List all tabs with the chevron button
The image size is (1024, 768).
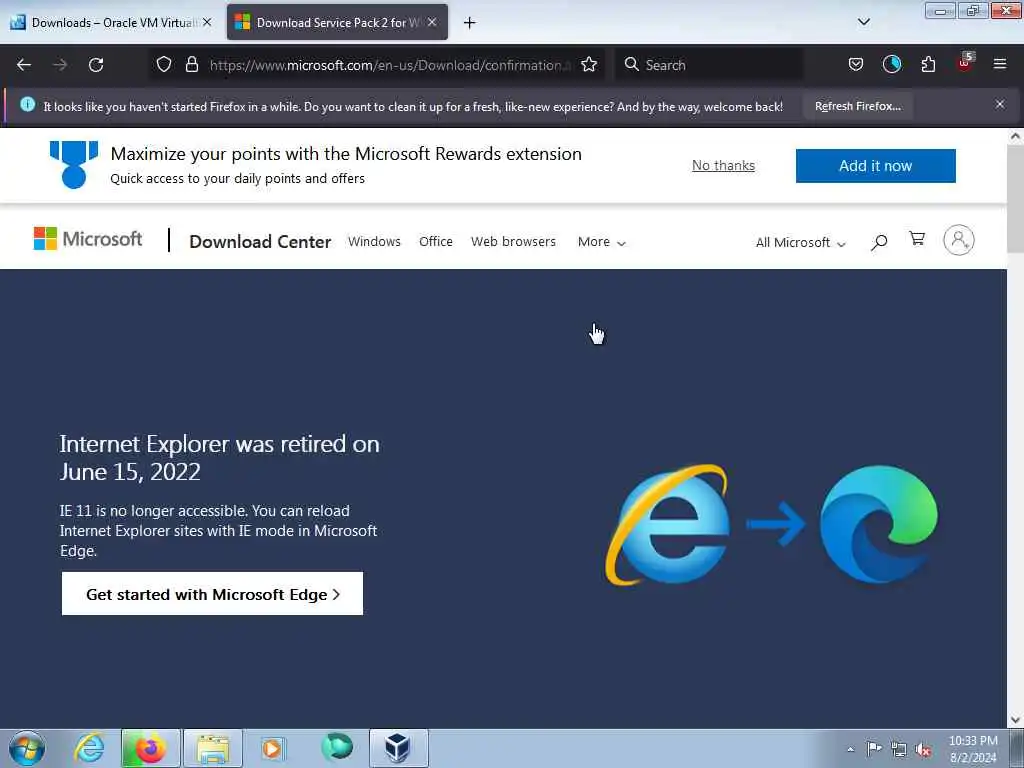[863, 22]
